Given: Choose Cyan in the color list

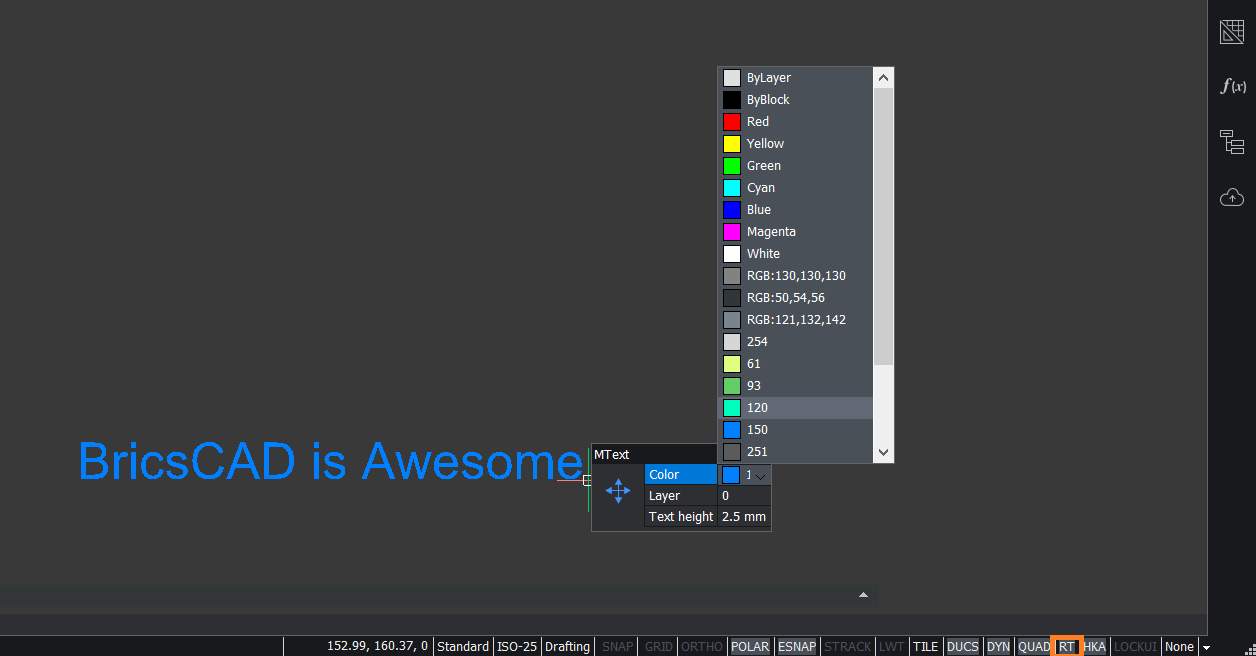Looking at the screenshot, I should tap(796, 188).
